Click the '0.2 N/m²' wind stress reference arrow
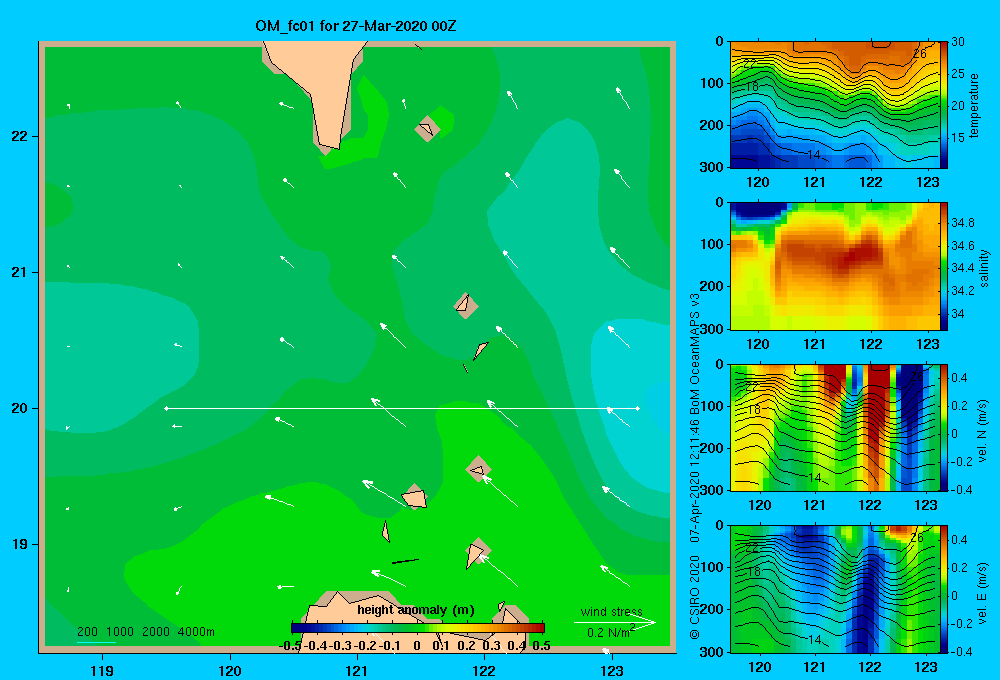The width and height of the screenshot is (1000, 680). click(615, 622)
